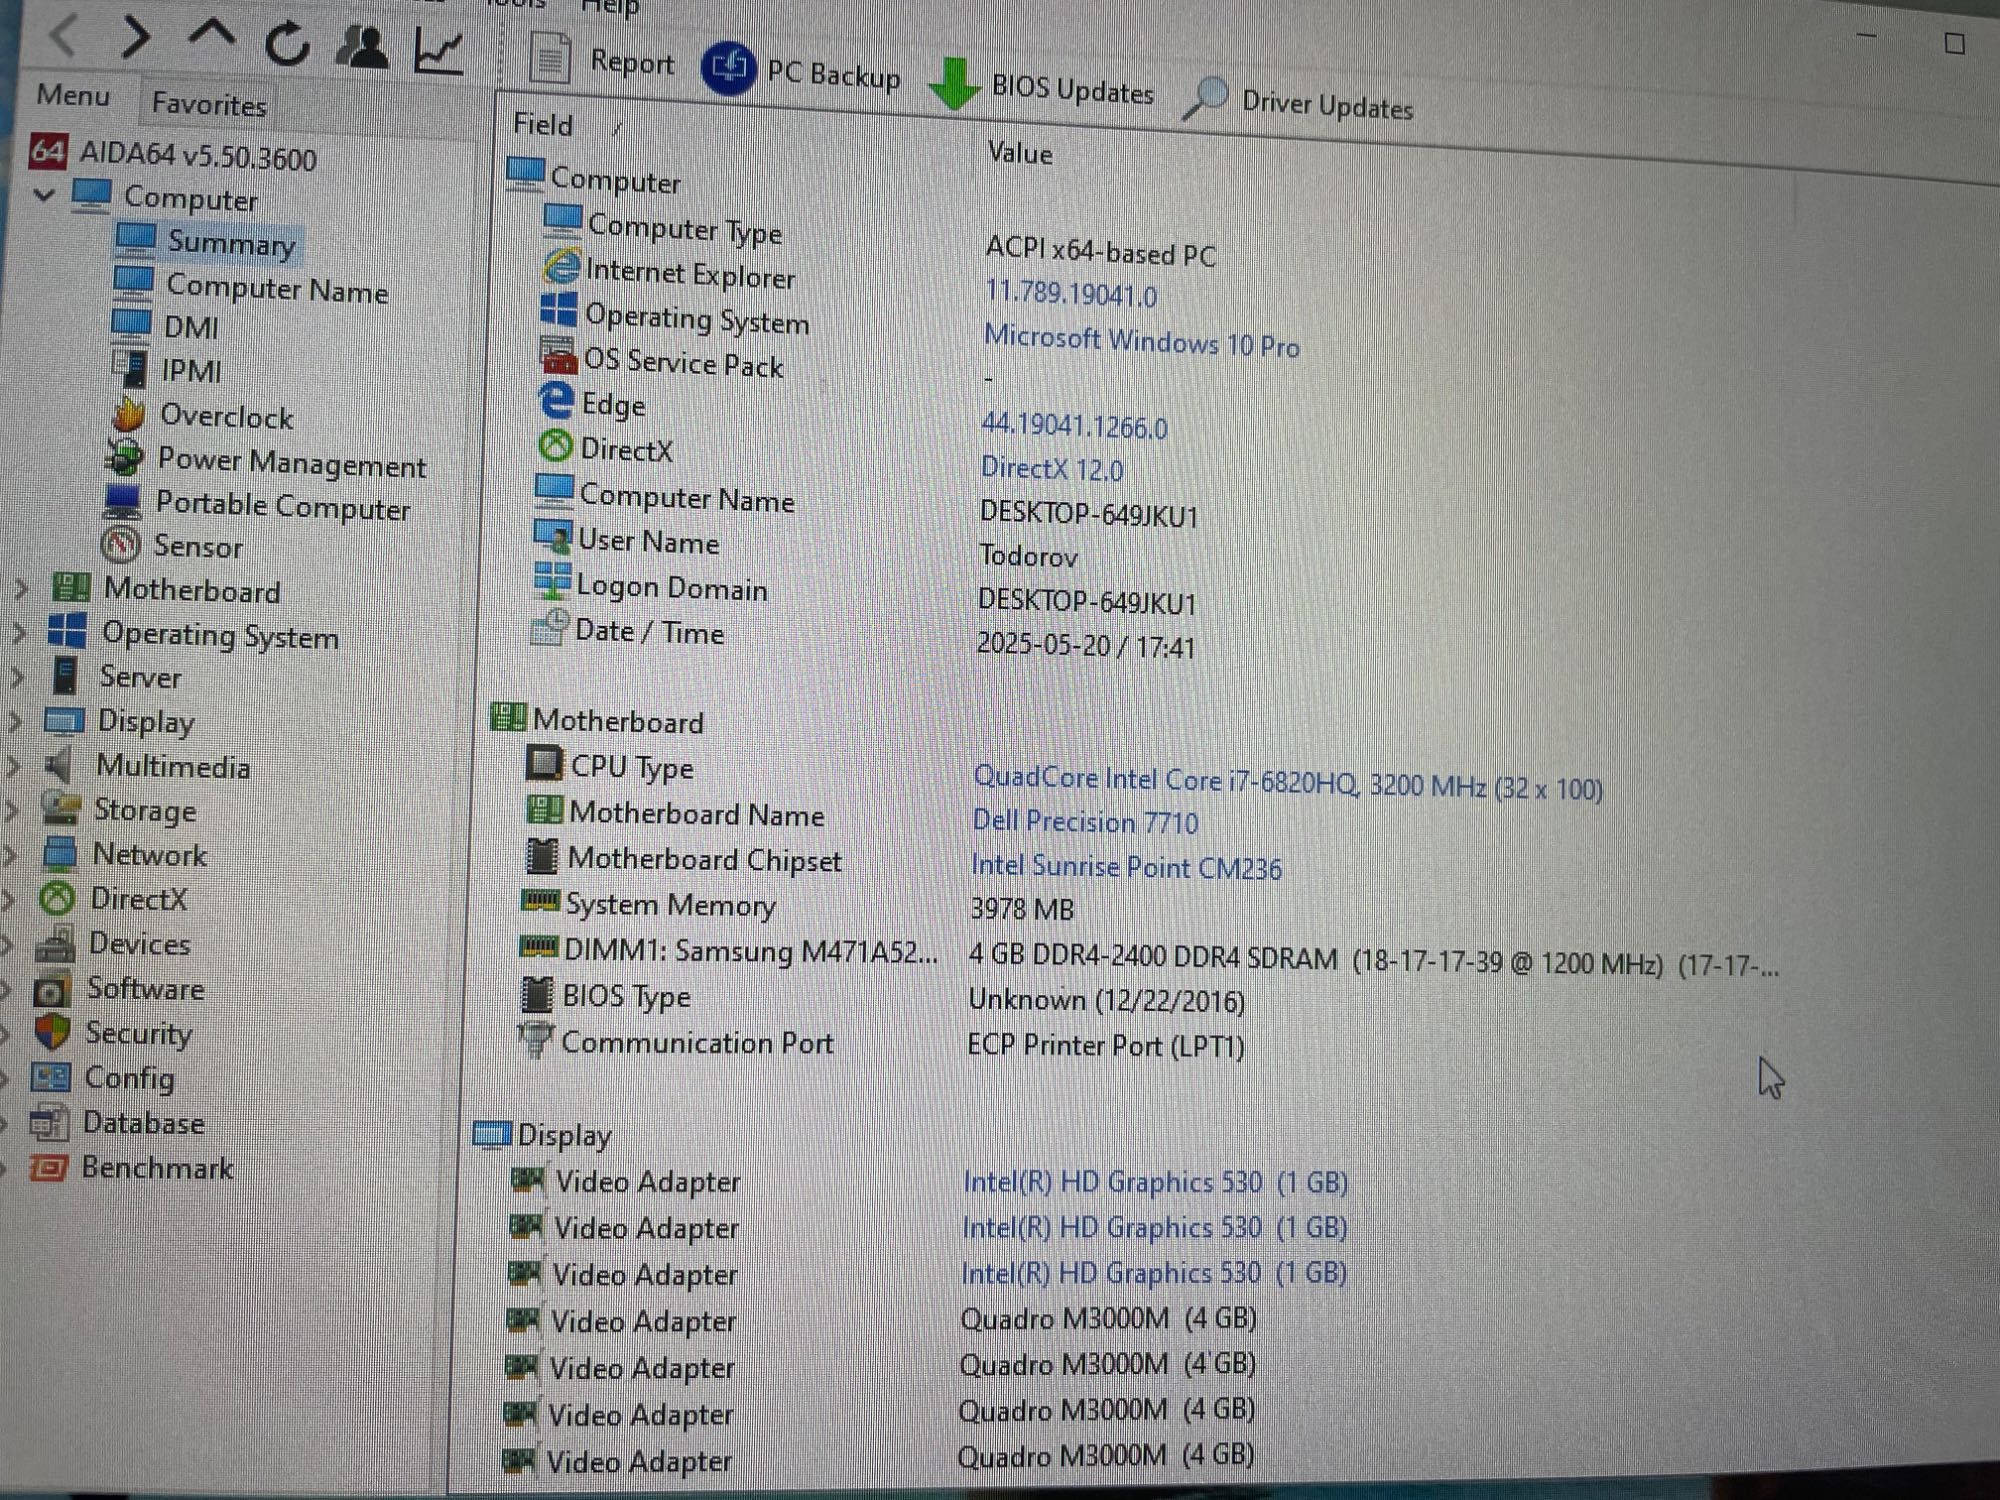
Task: Click the Config icon in tree
Action: (50, 1077)
